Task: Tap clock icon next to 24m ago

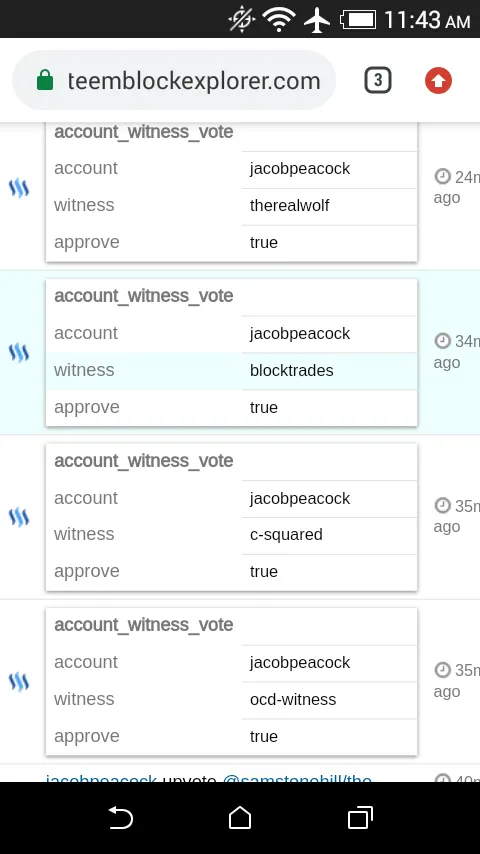Action: click(x=442, y=176)
